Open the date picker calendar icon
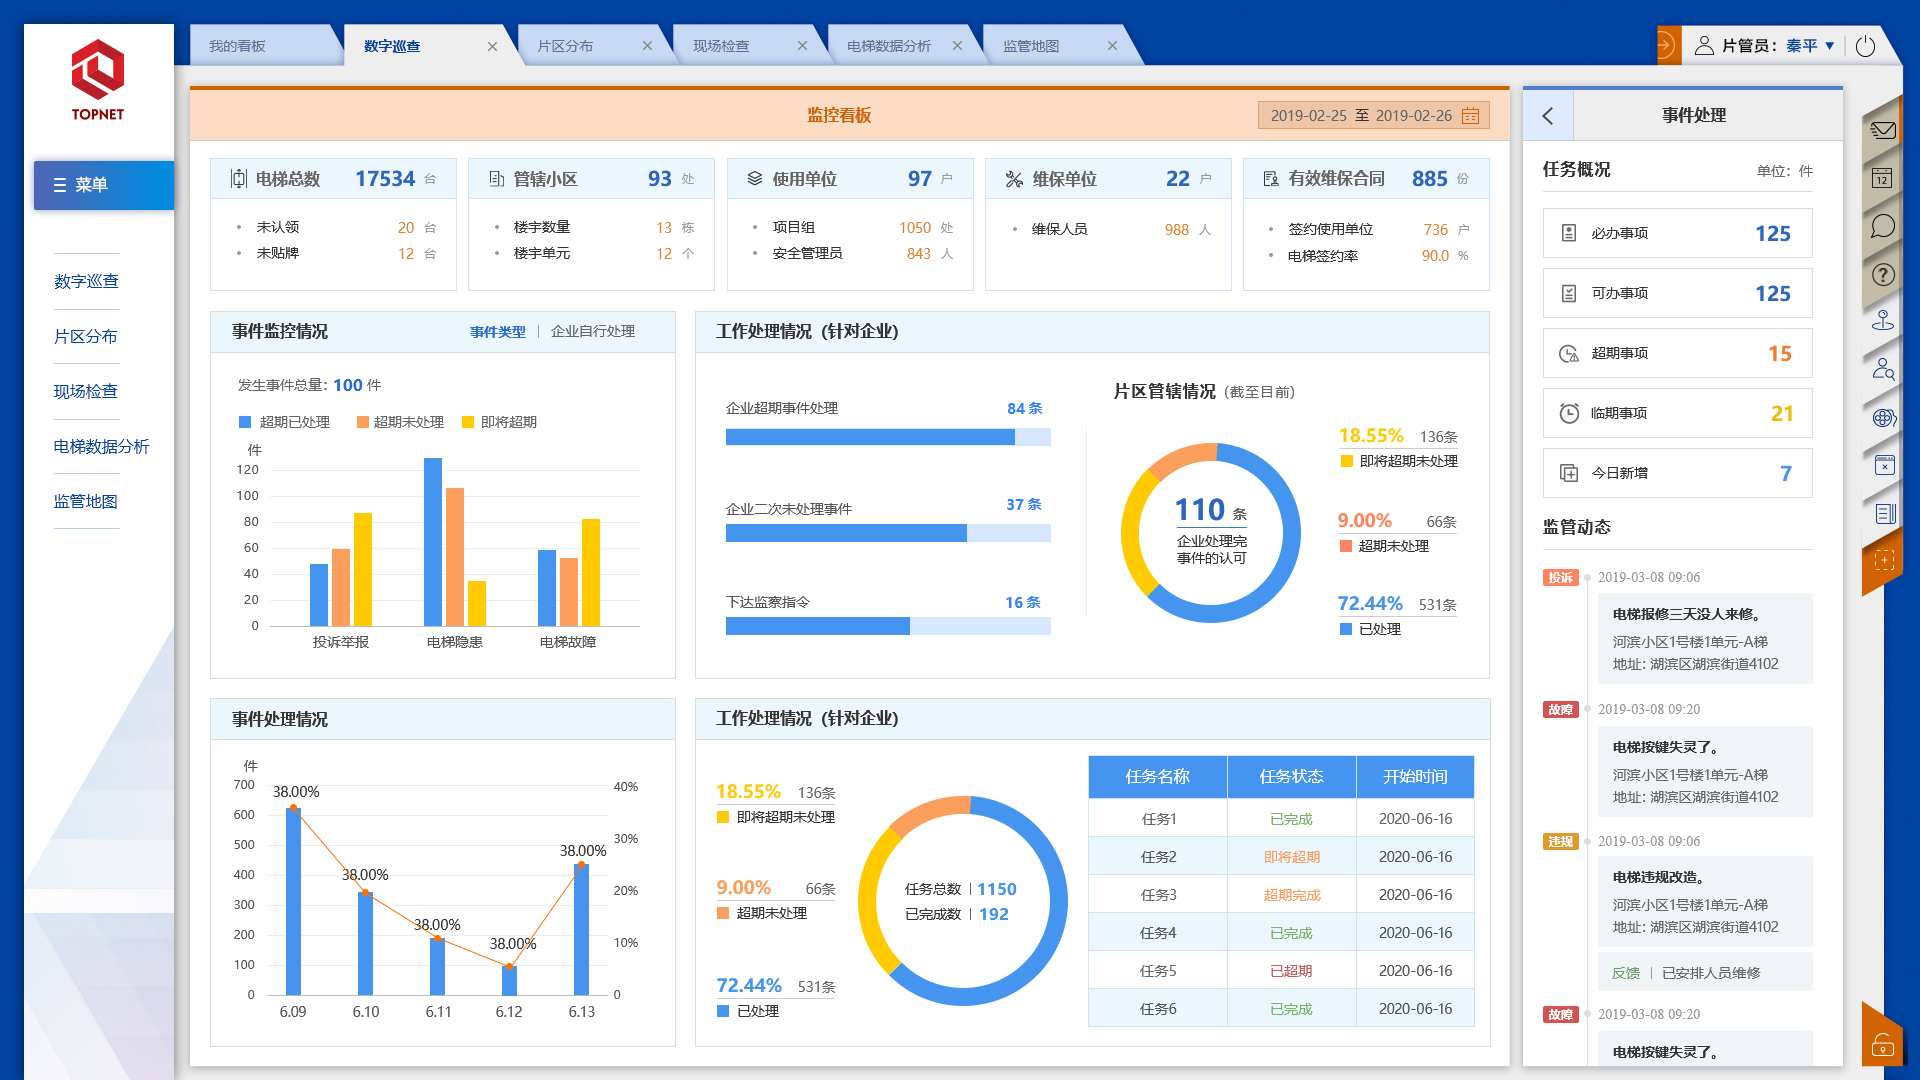Screen dimensions: 1920x1080 point(1470,116)
